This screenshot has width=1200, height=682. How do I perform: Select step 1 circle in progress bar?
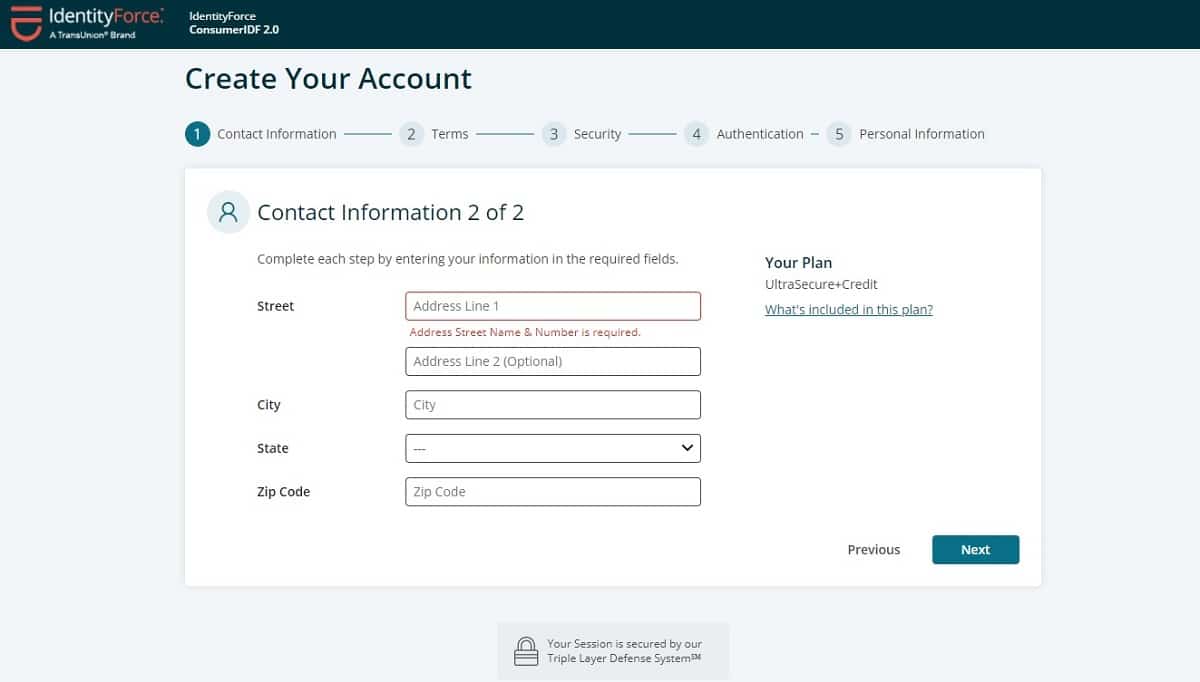[197, 134]
